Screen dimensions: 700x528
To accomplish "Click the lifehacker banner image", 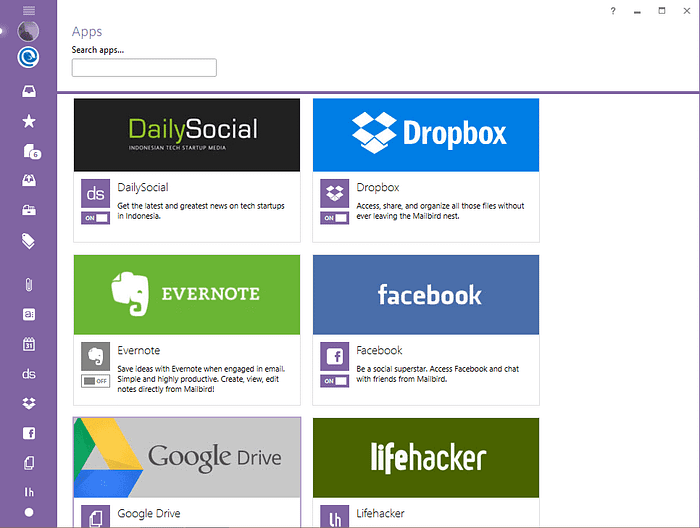I will click(x=426, y=457).
